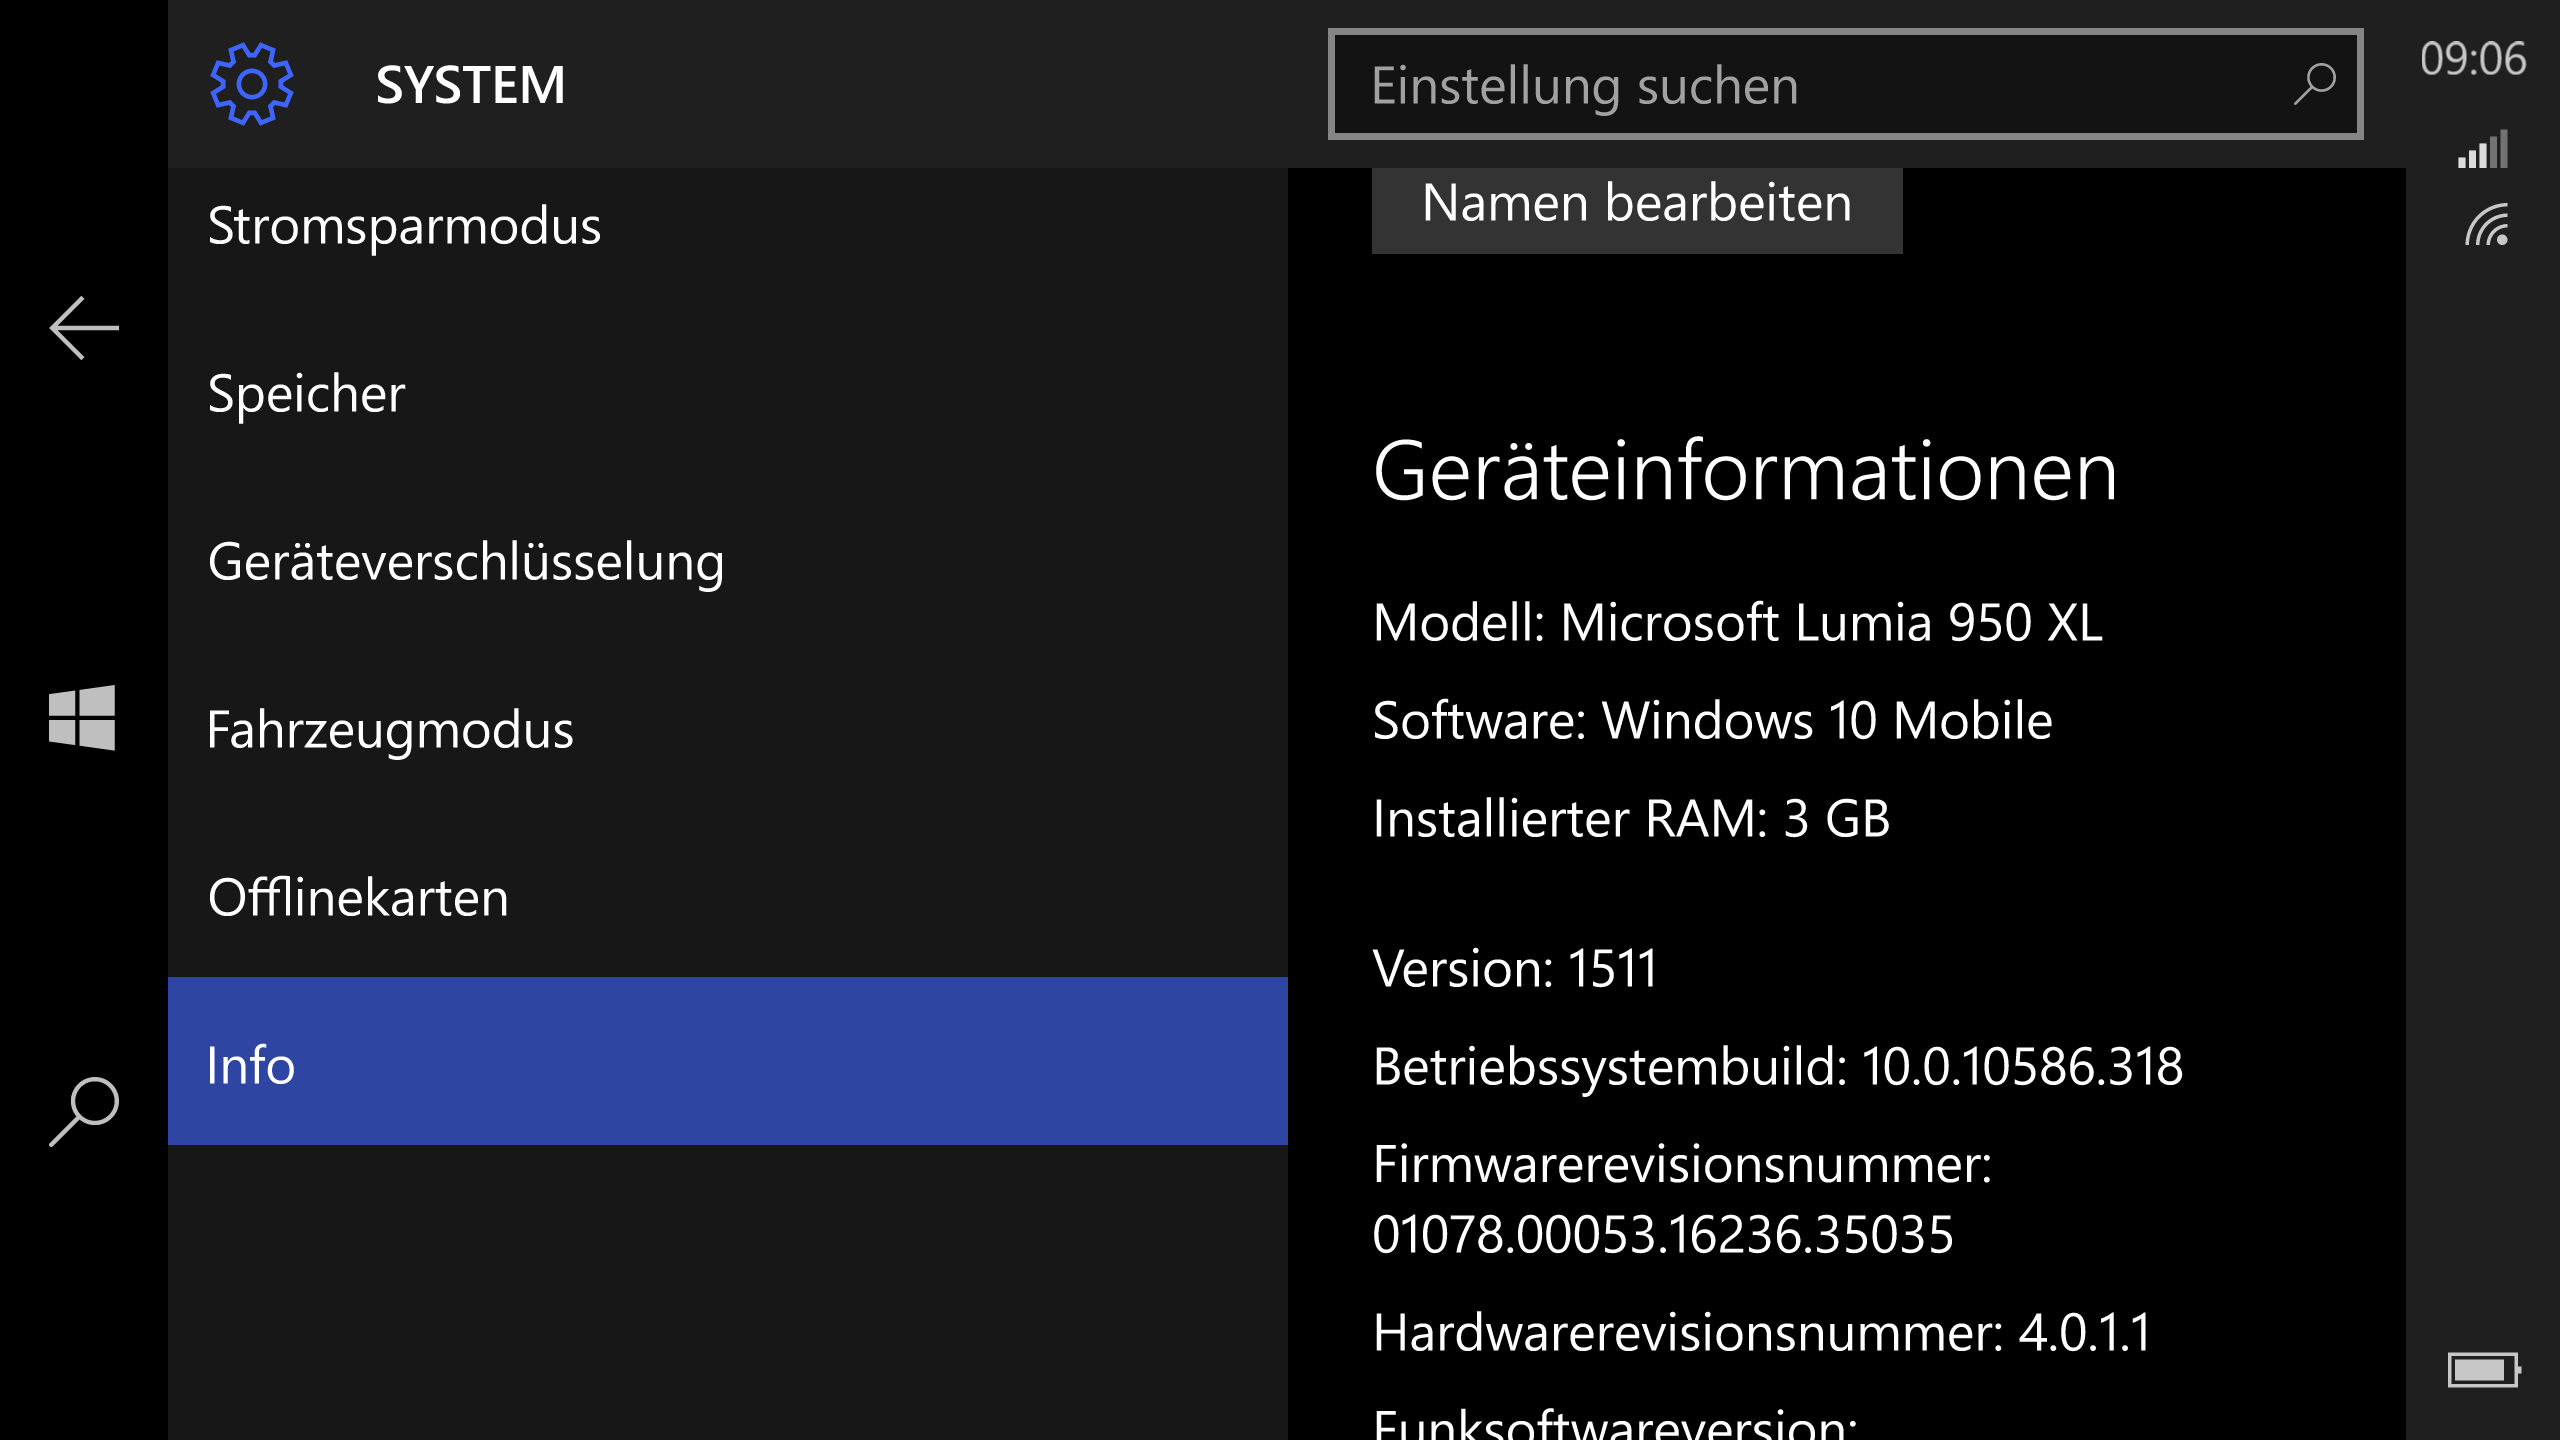Tap 'Modell: Microsoft Lumia 950 XL'
Screen dimensions: 2560x1440
[x=1738, y=622]
